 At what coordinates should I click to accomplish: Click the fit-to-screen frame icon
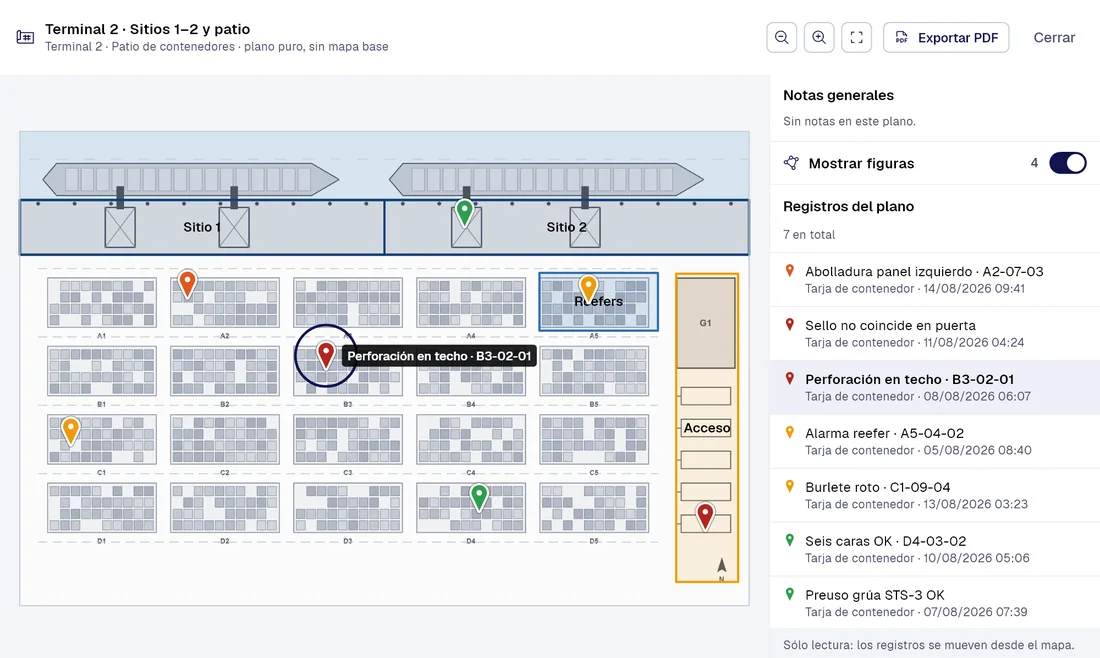click(857, 37)
